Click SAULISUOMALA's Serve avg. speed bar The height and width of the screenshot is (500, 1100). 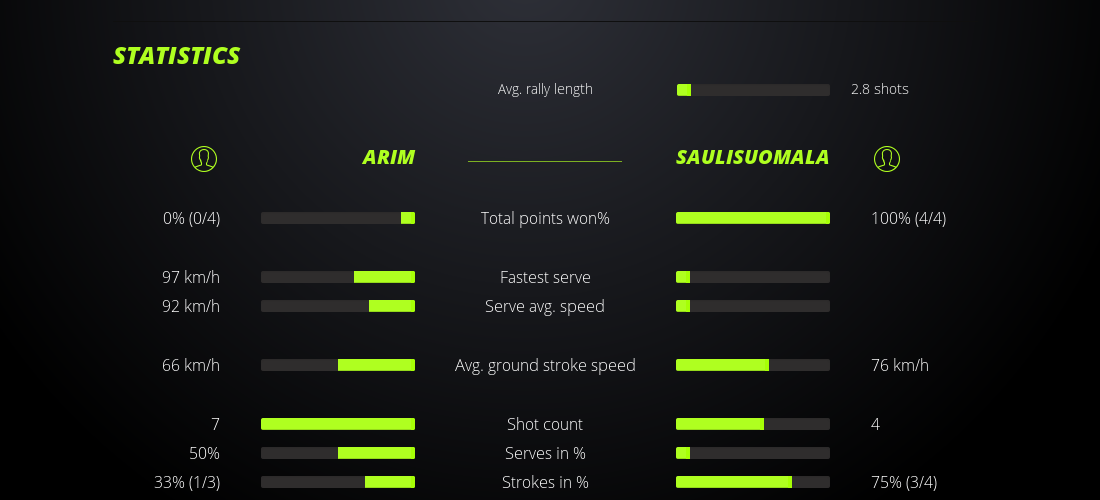point(753,306)
